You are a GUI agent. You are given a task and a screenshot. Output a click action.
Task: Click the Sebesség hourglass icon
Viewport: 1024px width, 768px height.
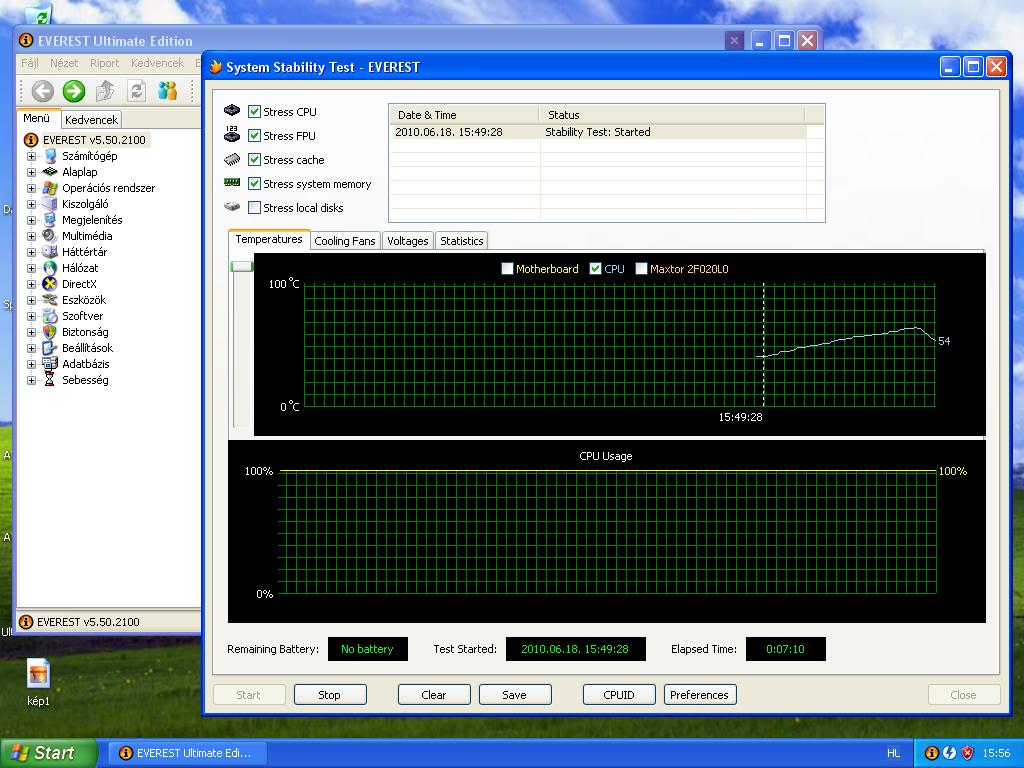(50, 380)
